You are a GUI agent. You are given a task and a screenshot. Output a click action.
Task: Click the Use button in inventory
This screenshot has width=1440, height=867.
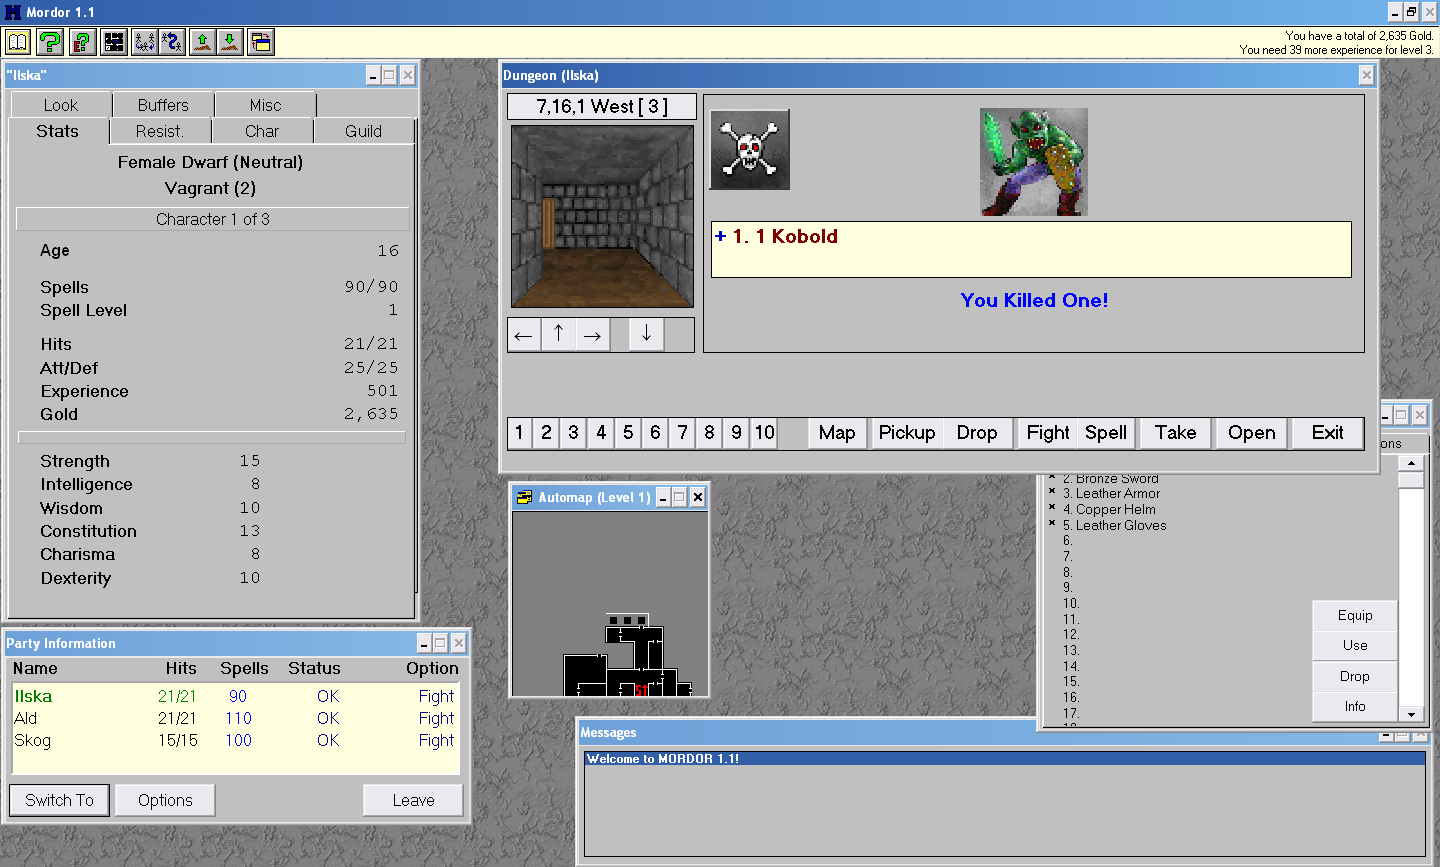coord(1355,646)
